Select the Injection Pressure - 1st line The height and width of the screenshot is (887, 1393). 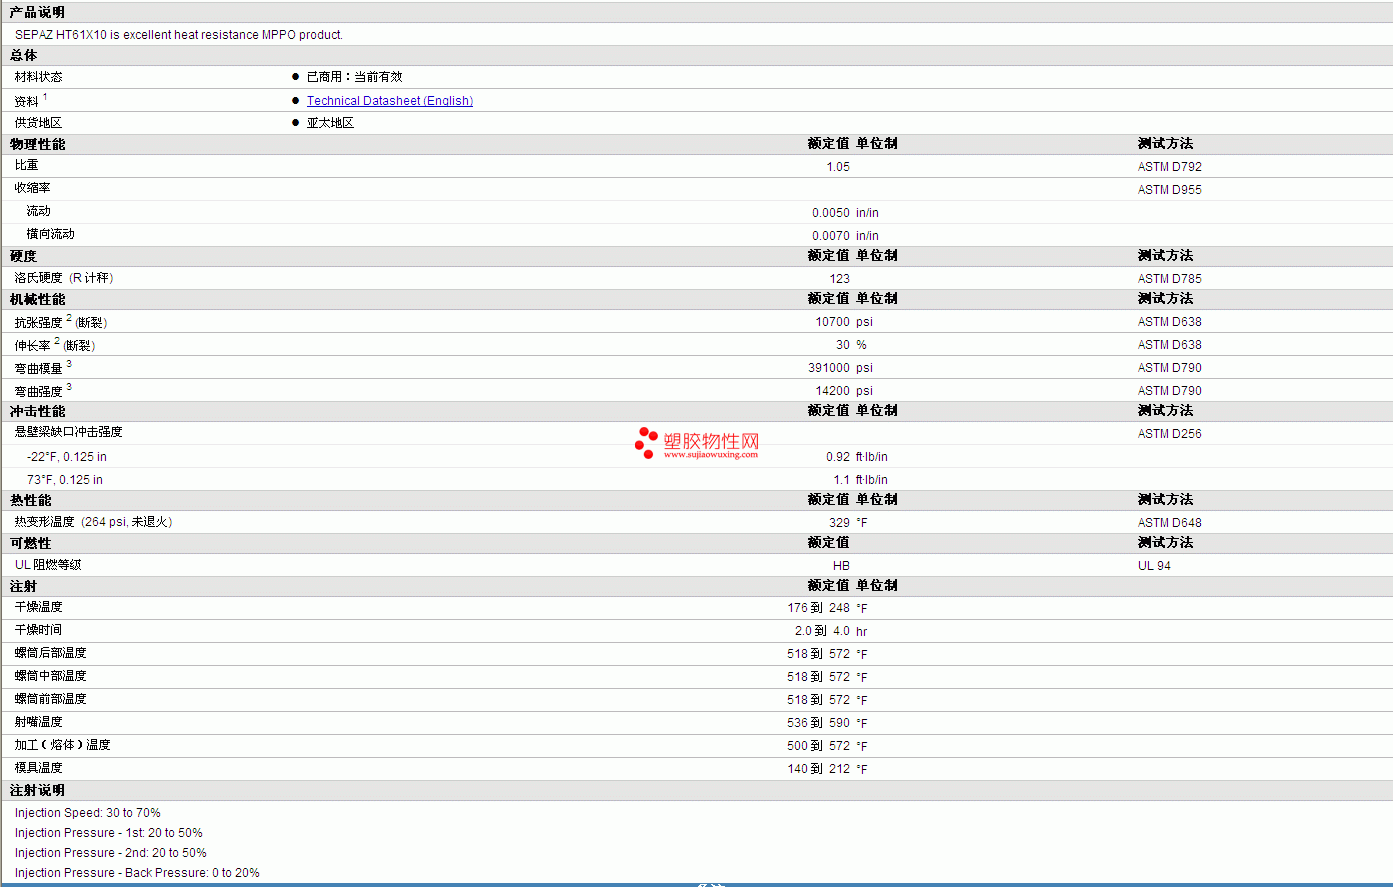coord(108,833)
